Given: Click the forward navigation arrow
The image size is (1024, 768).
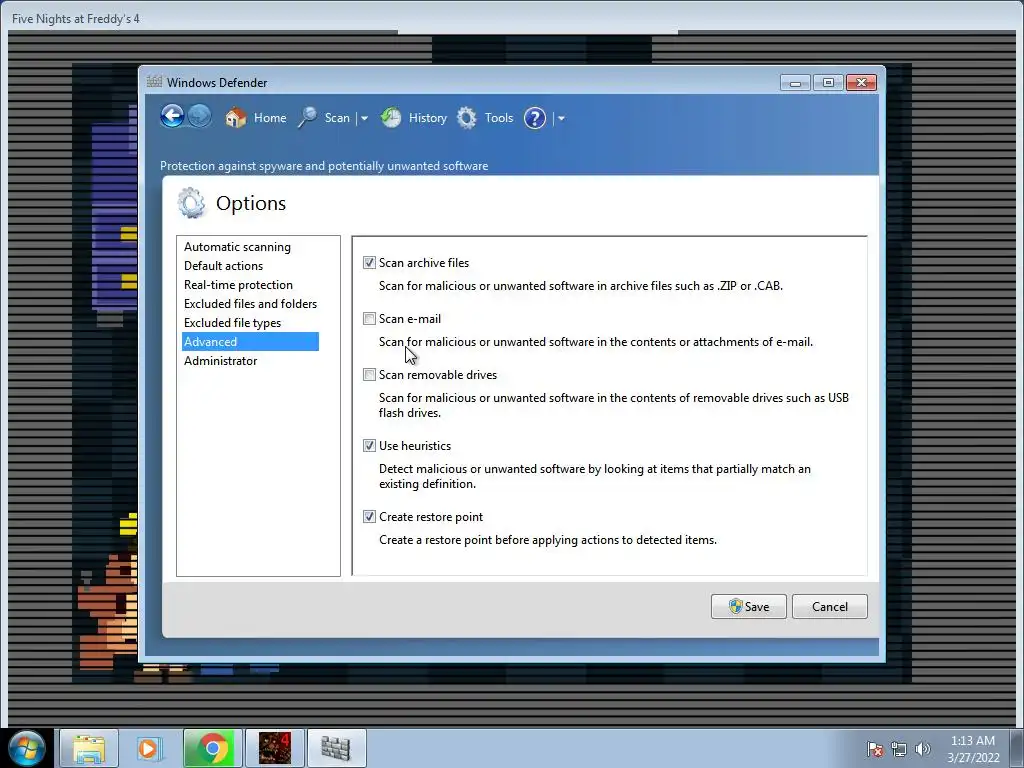Looking at the screenshot, I should pyautogui.click(x=200, y=117).
